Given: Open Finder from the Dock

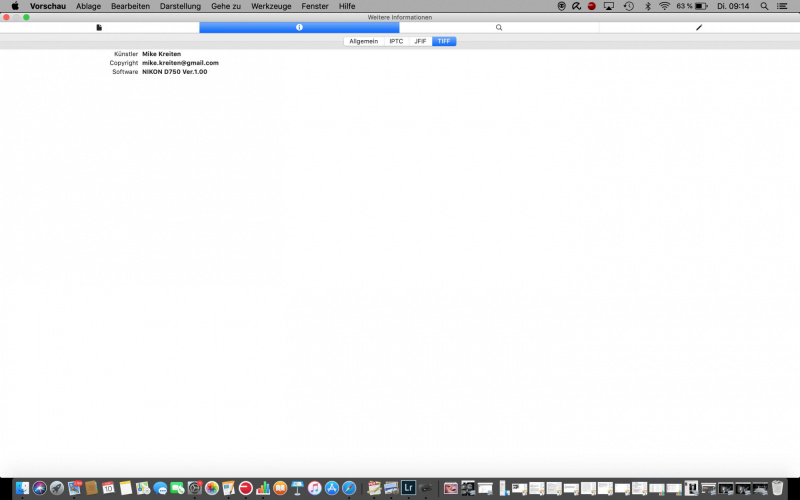Looking at the screenshot, I should [22, 488].
